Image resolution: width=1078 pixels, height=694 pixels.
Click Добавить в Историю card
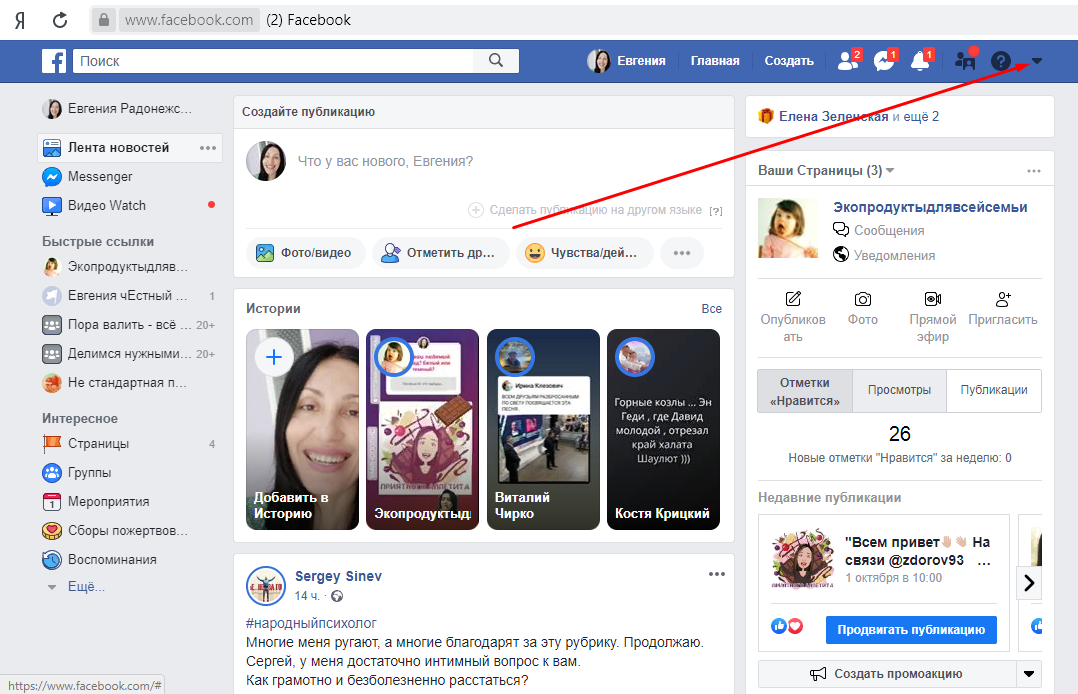point(302,429)
